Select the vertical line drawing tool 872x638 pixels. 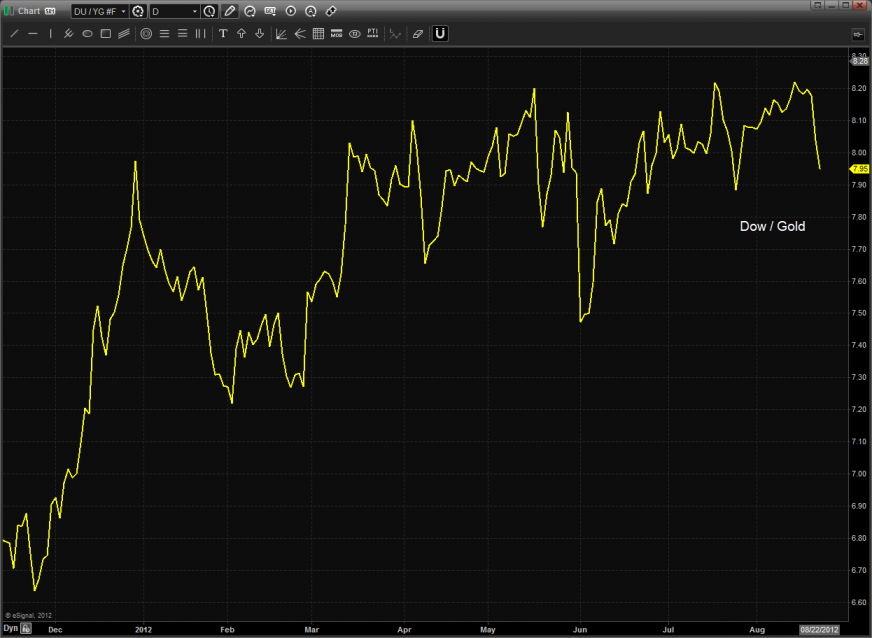51,34
